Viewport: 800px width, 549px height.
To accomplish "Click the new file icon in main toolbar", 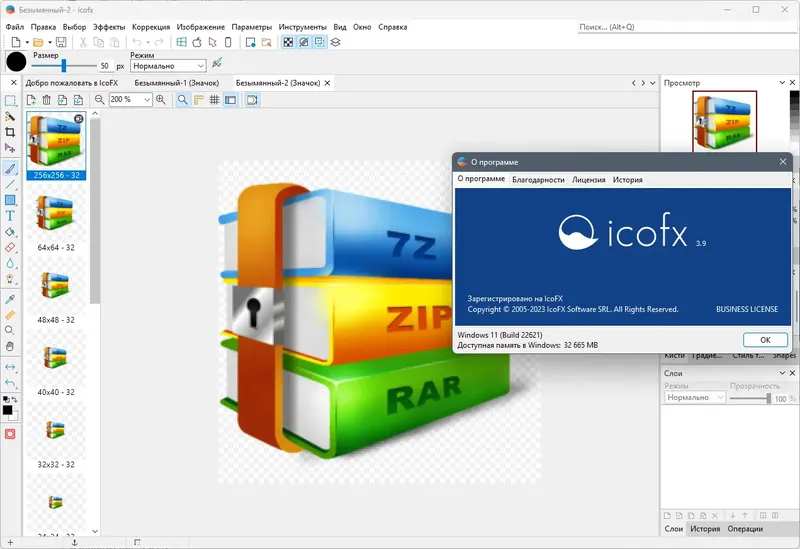I will click(x=16, y=42).
